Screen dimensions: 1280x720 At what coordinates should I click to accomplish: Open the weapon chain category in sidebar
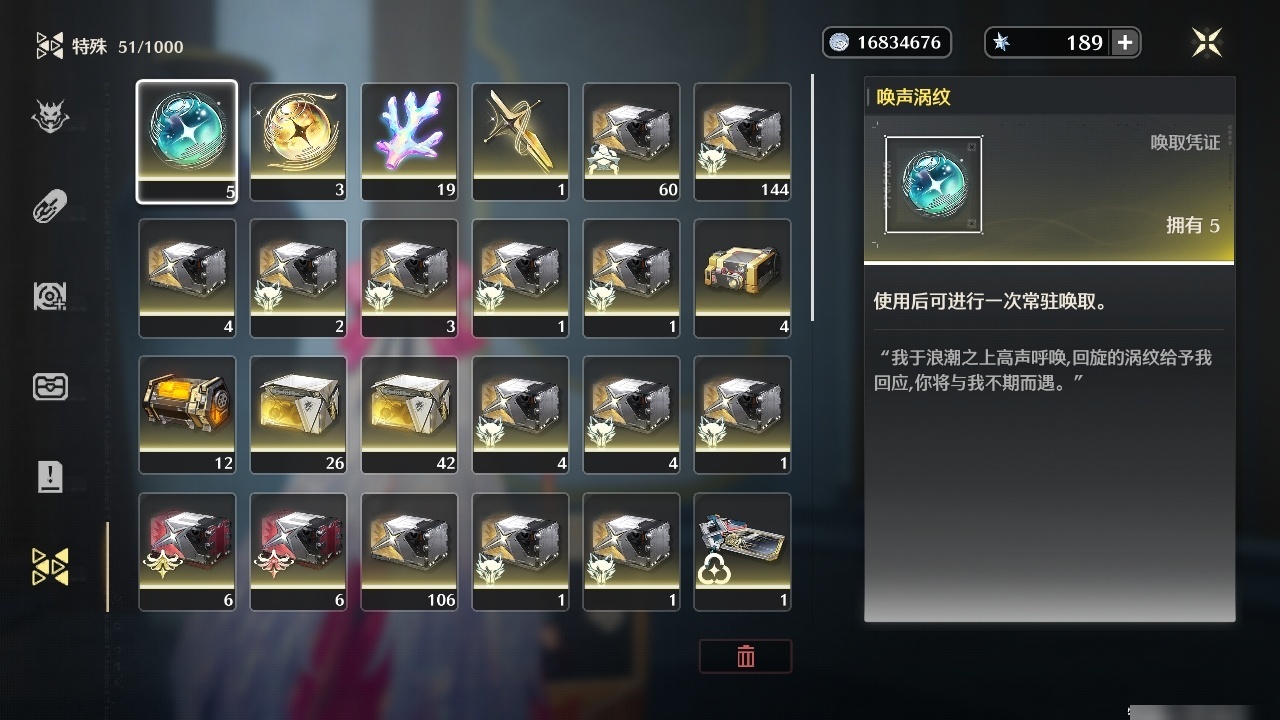coord(50,208)
